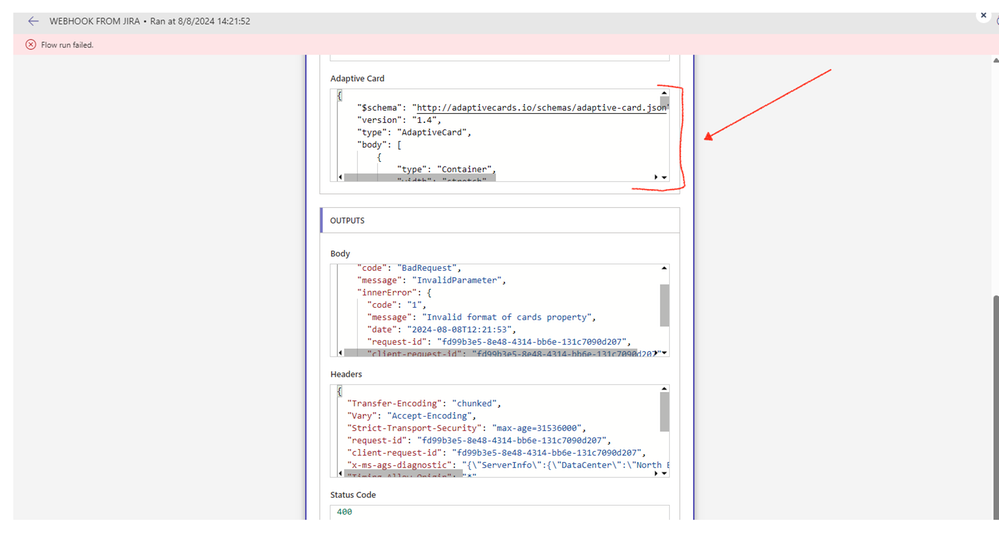The width and height of the screenshot is (999, 537).
Task: Click the client-request-id header line in Headers
Action: [496, 453]
